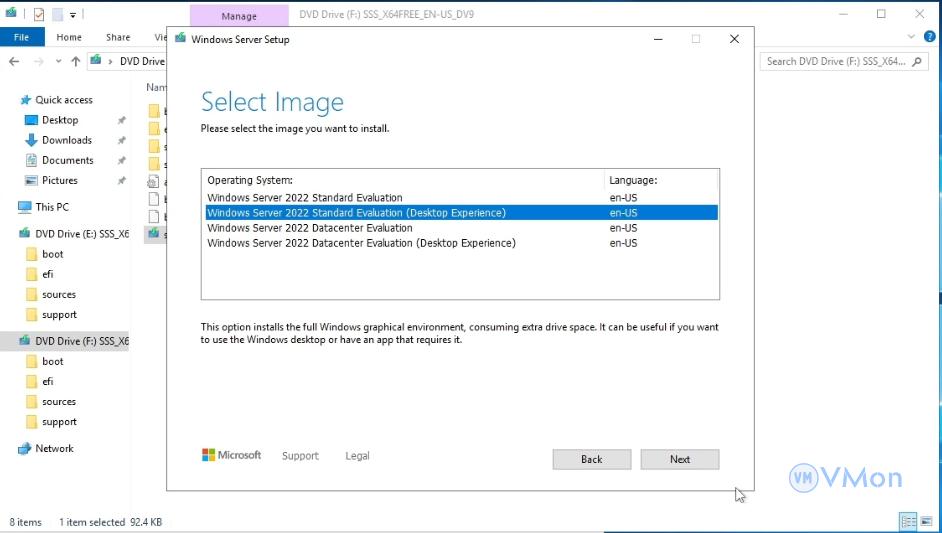
Task: Switch to the Share ribbon tab
Action: [118, 37]
